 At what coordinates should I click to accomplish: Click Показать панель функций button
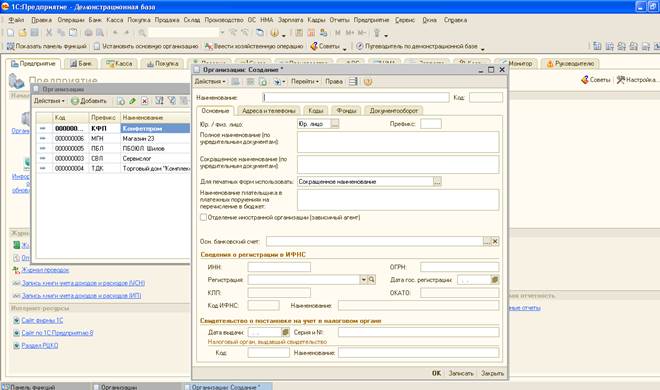tap(46, 46)
